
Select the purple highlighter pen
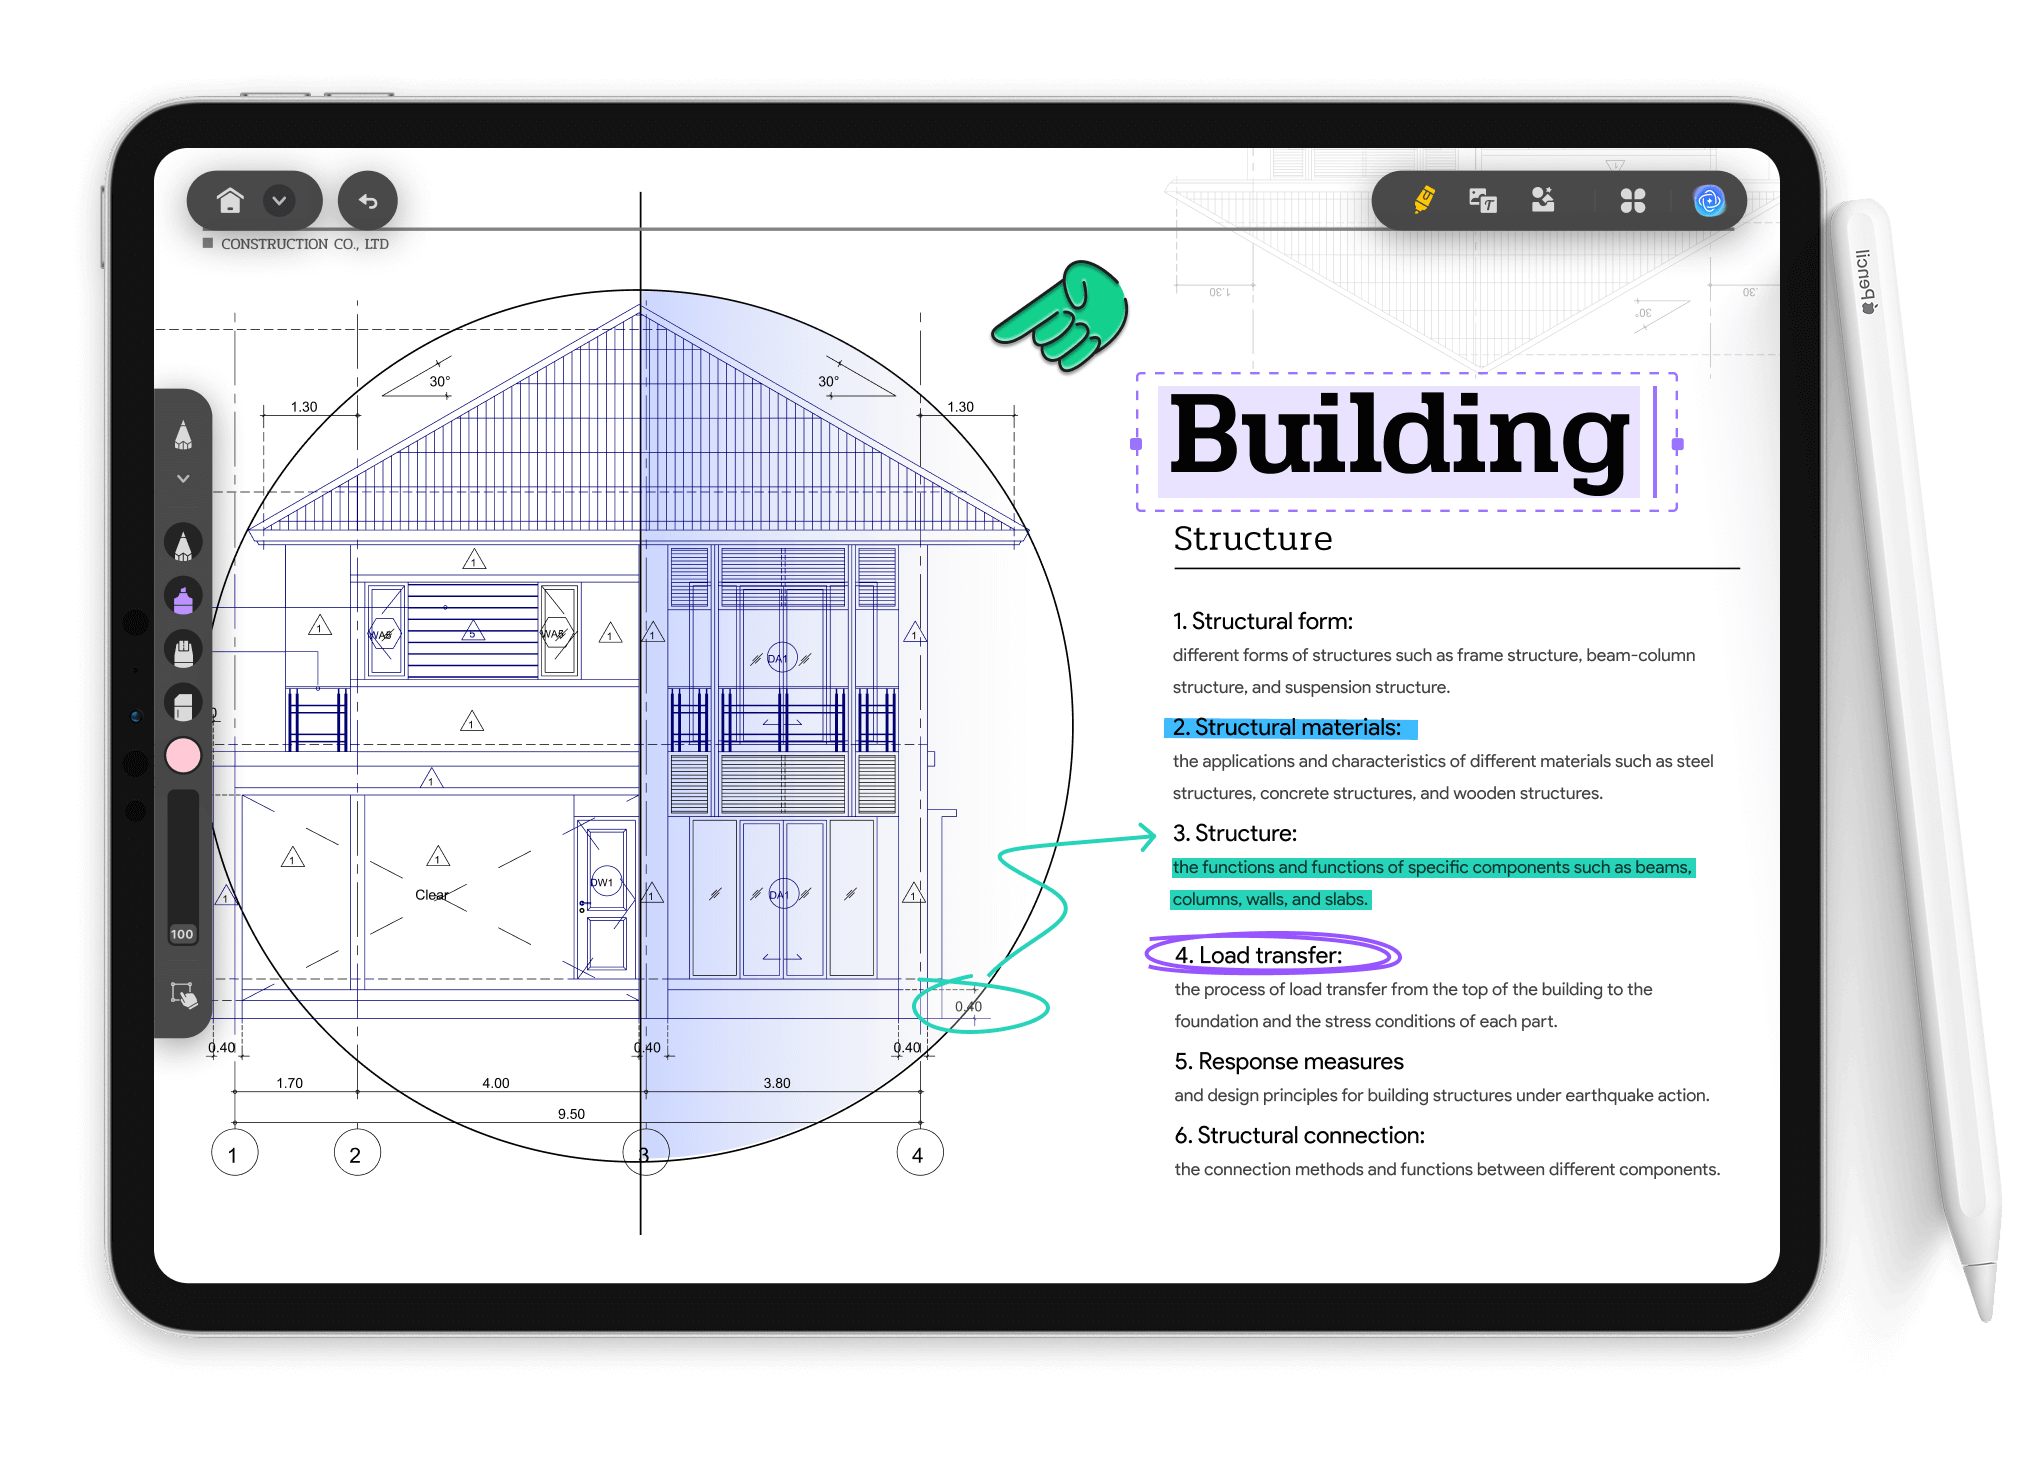pos(183,598)
